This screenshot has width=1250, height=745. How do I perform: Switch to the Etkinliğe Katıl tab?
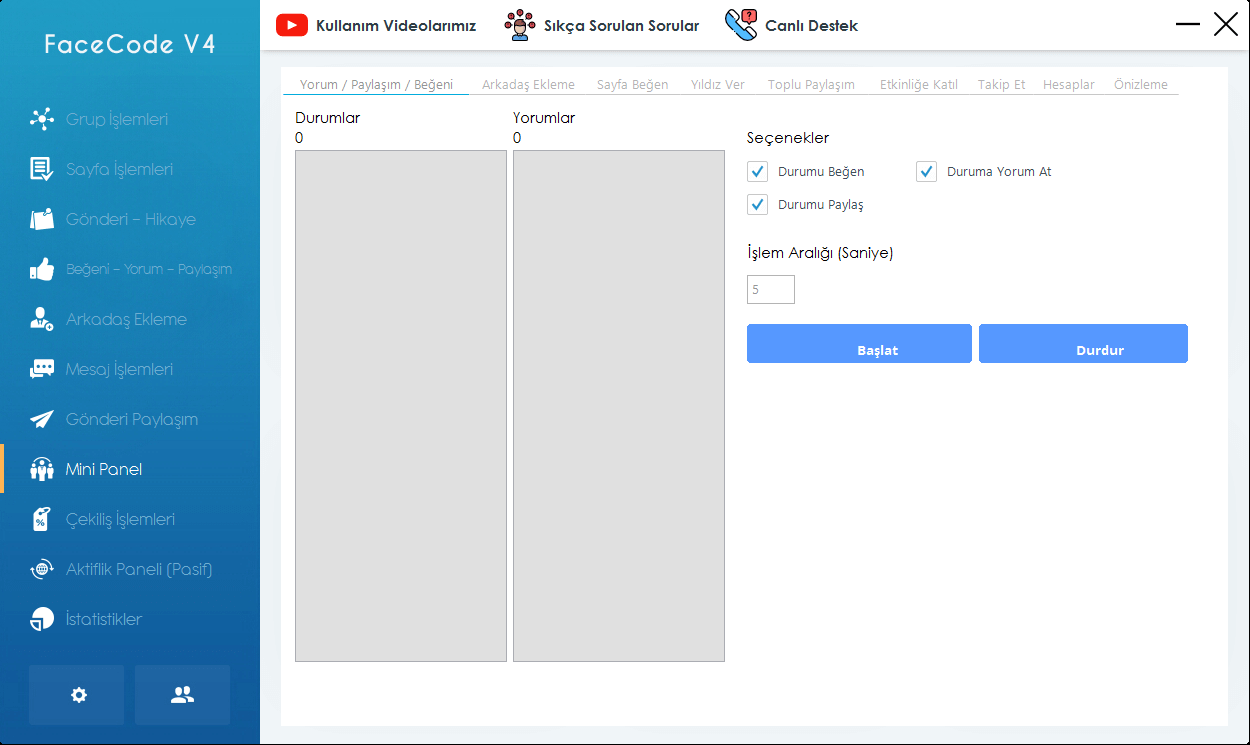[919, 85]
